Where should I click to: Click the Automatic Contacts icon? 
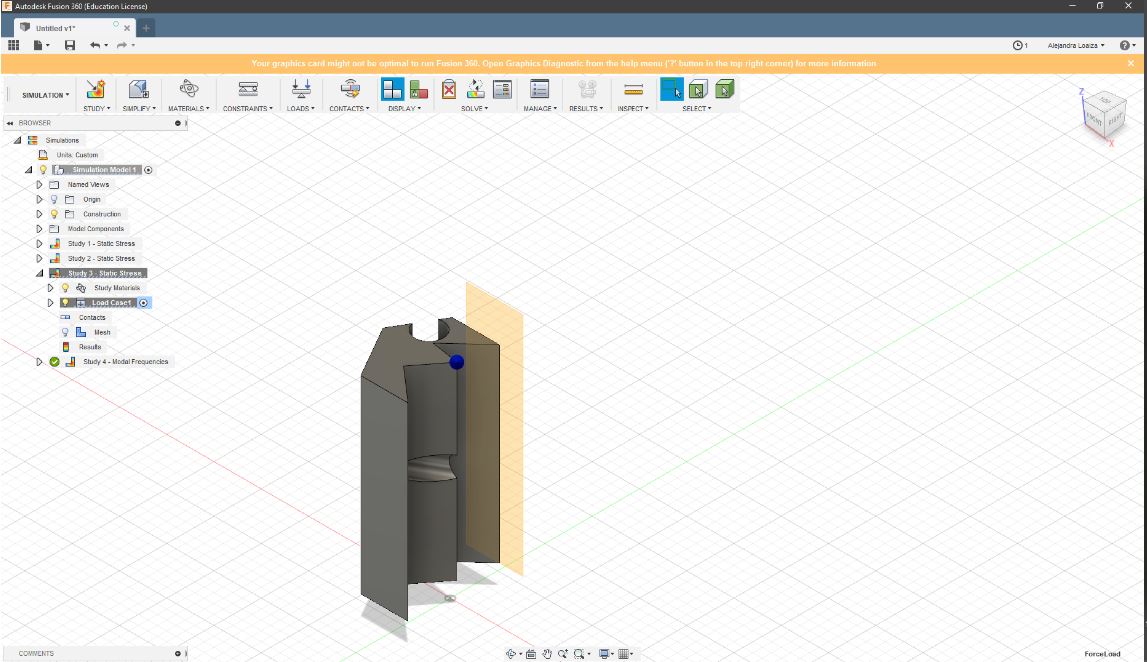[x=350, y=89]
